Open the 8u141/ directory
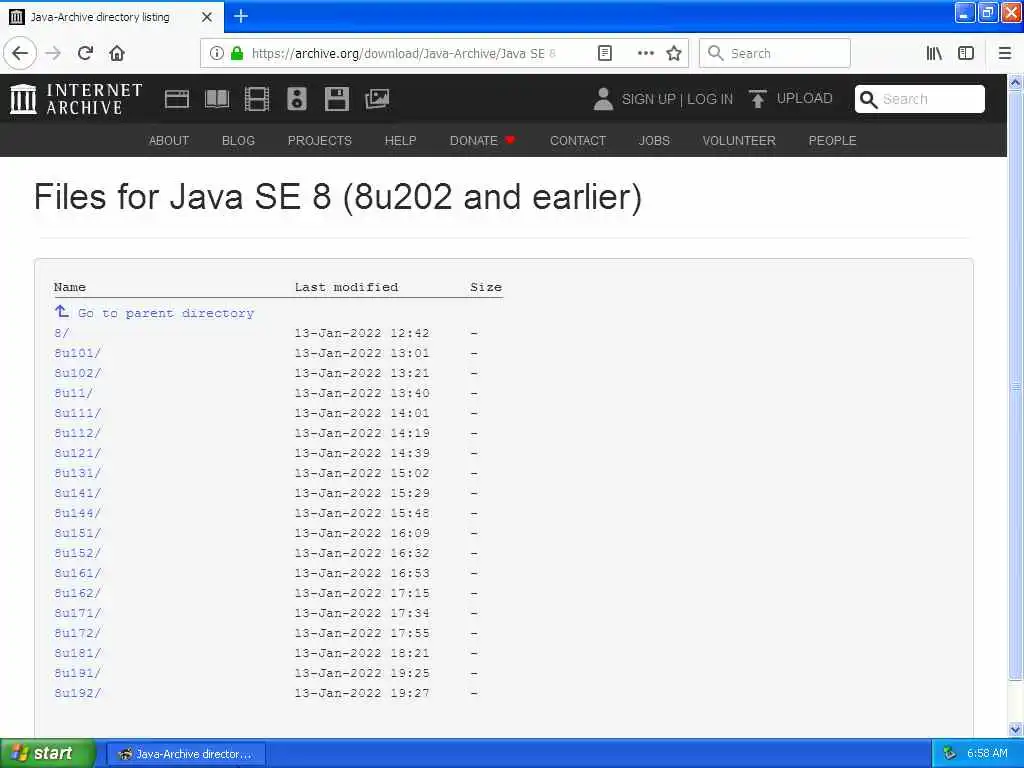 tap(78, 493)
